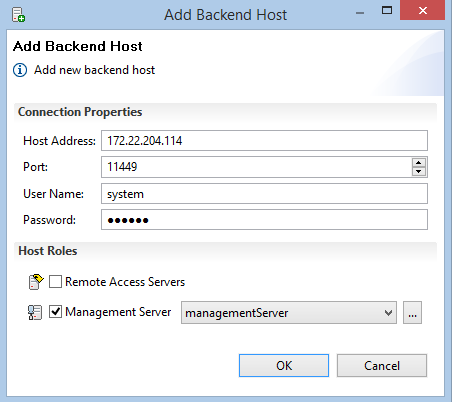Click the blue information icon
The width and height of the screenshot is (452, 402).
(20, 70)
